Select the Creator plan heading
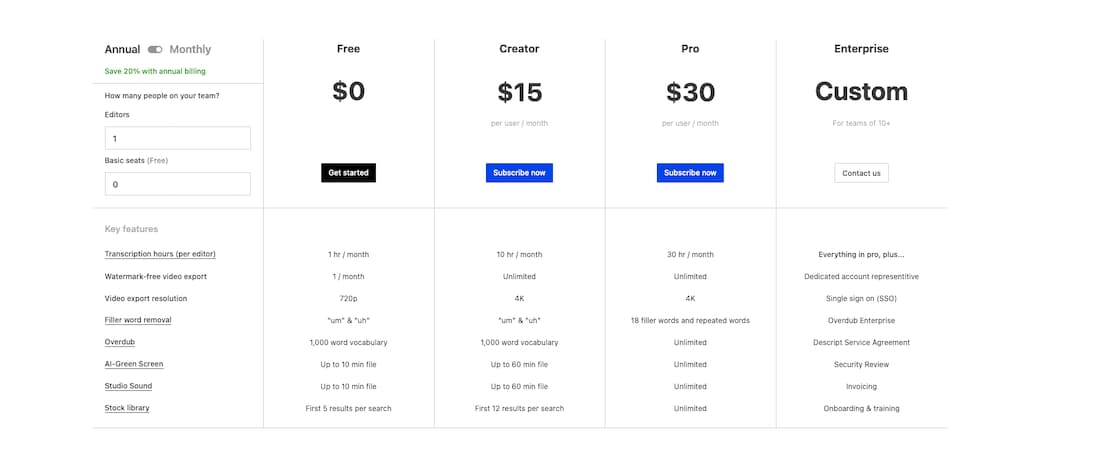The height and width of the screenshot is (463, 1100). click(x=519, y=48)
